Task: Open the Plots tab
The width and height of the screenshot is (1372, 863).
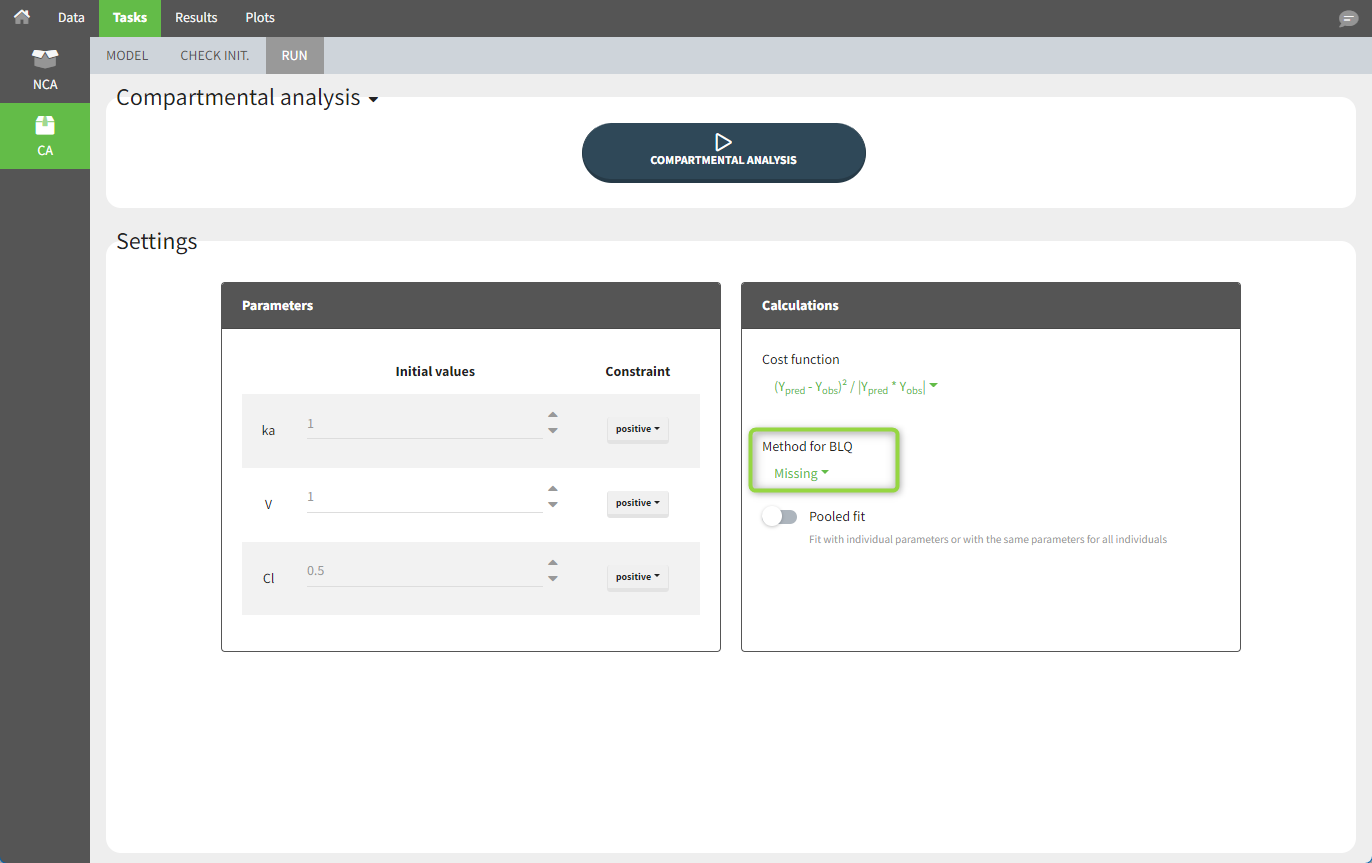Action: click(x=260, y=18)
